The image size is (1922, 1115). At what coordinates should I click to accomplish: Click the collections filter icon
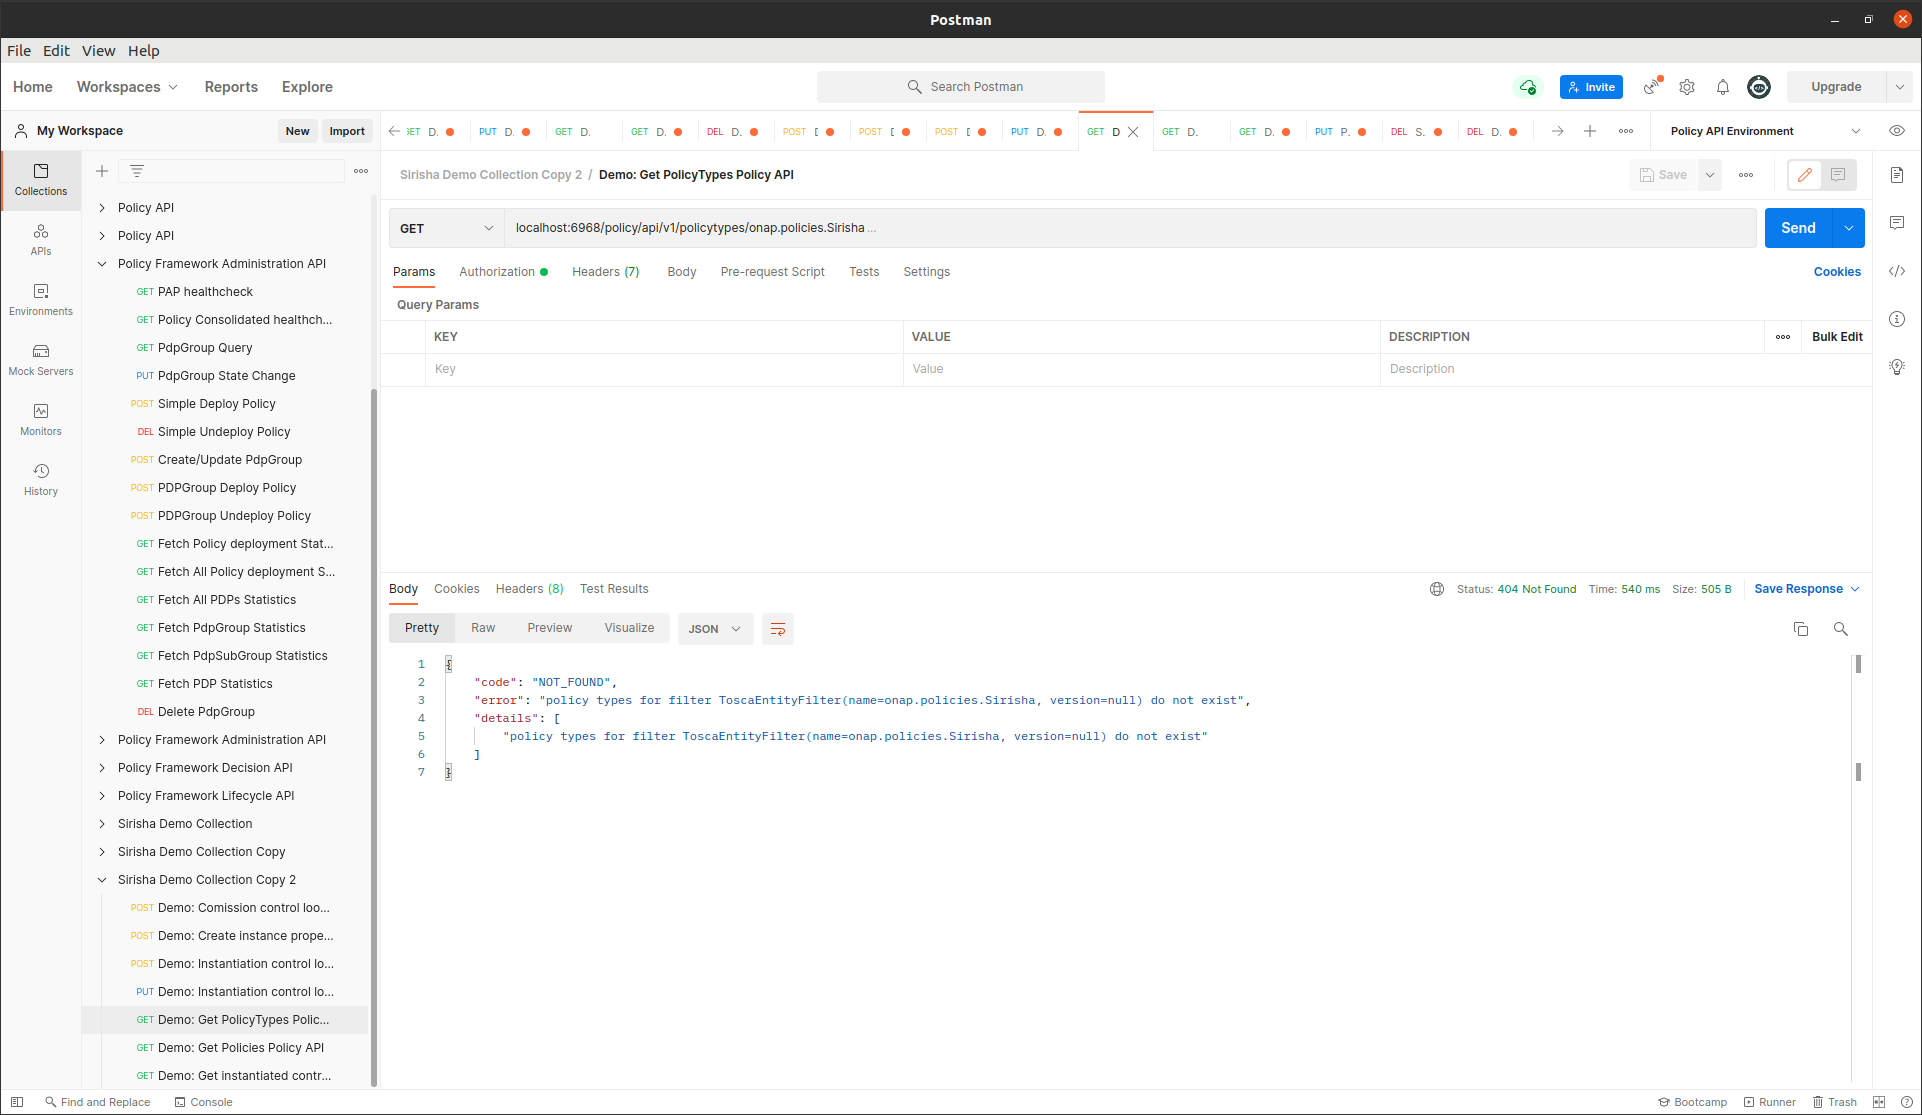[137, 171]
